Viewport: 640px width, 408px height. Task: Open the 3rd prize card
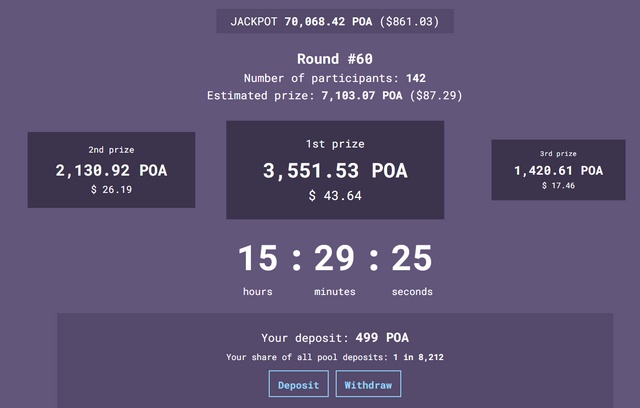(x=558, y=170)
